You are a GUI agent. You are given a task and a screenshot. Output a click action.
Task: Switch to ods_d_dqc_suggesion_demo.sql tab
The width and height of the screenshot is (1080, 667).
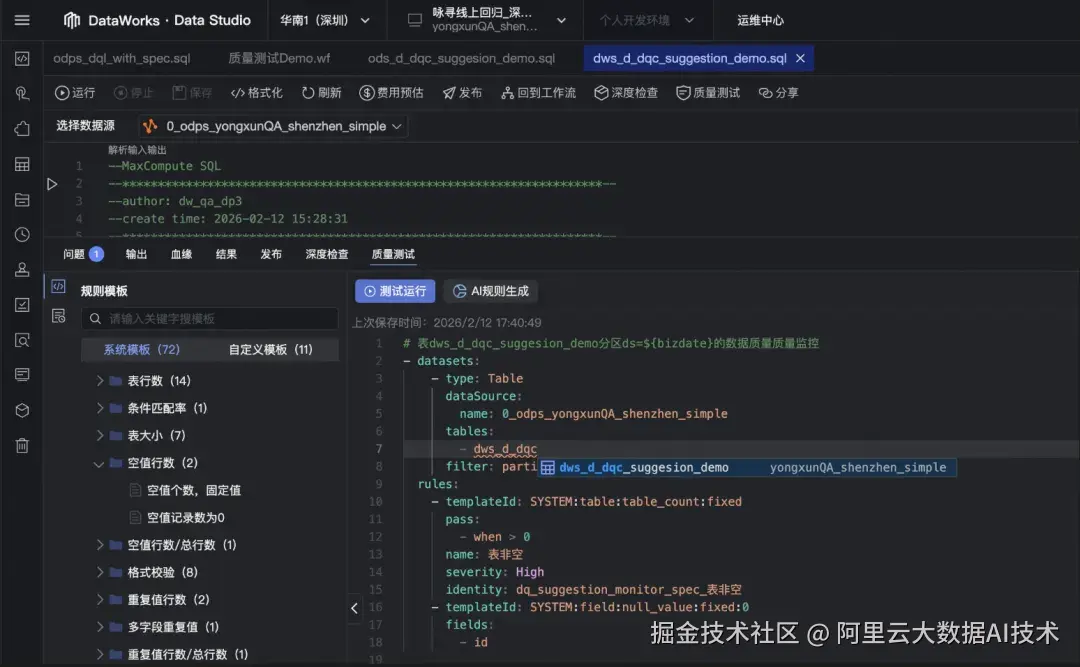click(x=461, y=59)
